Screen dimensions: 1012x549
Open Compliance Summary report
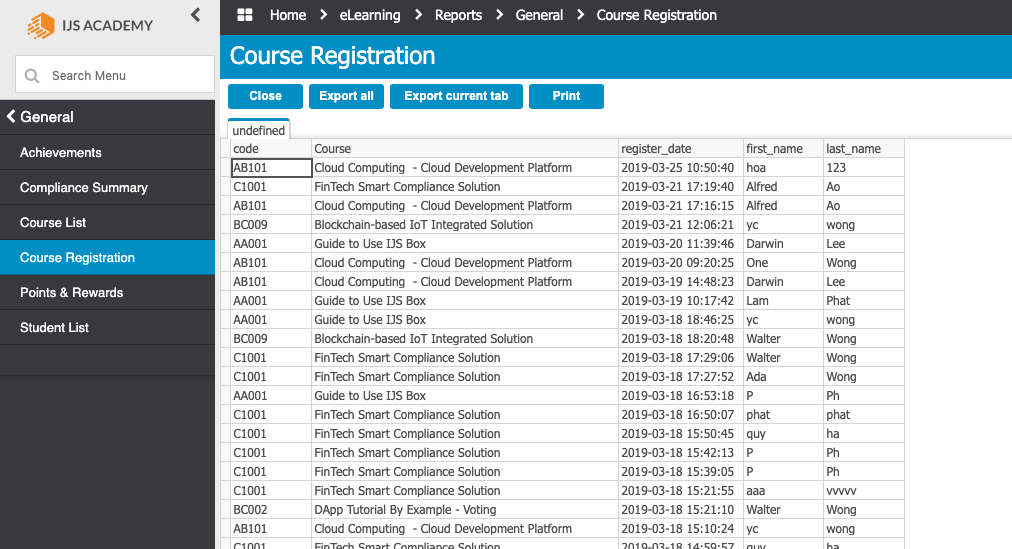coord(84,188)
